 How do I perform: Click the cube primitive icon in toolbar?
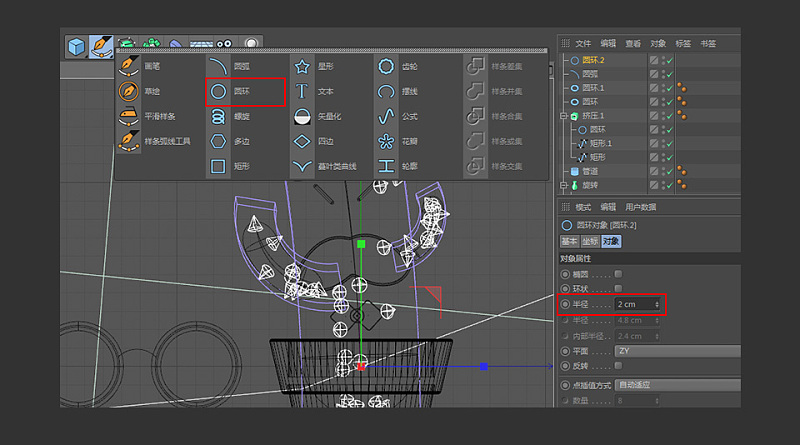pyautogui.click(x=76, y=46)
